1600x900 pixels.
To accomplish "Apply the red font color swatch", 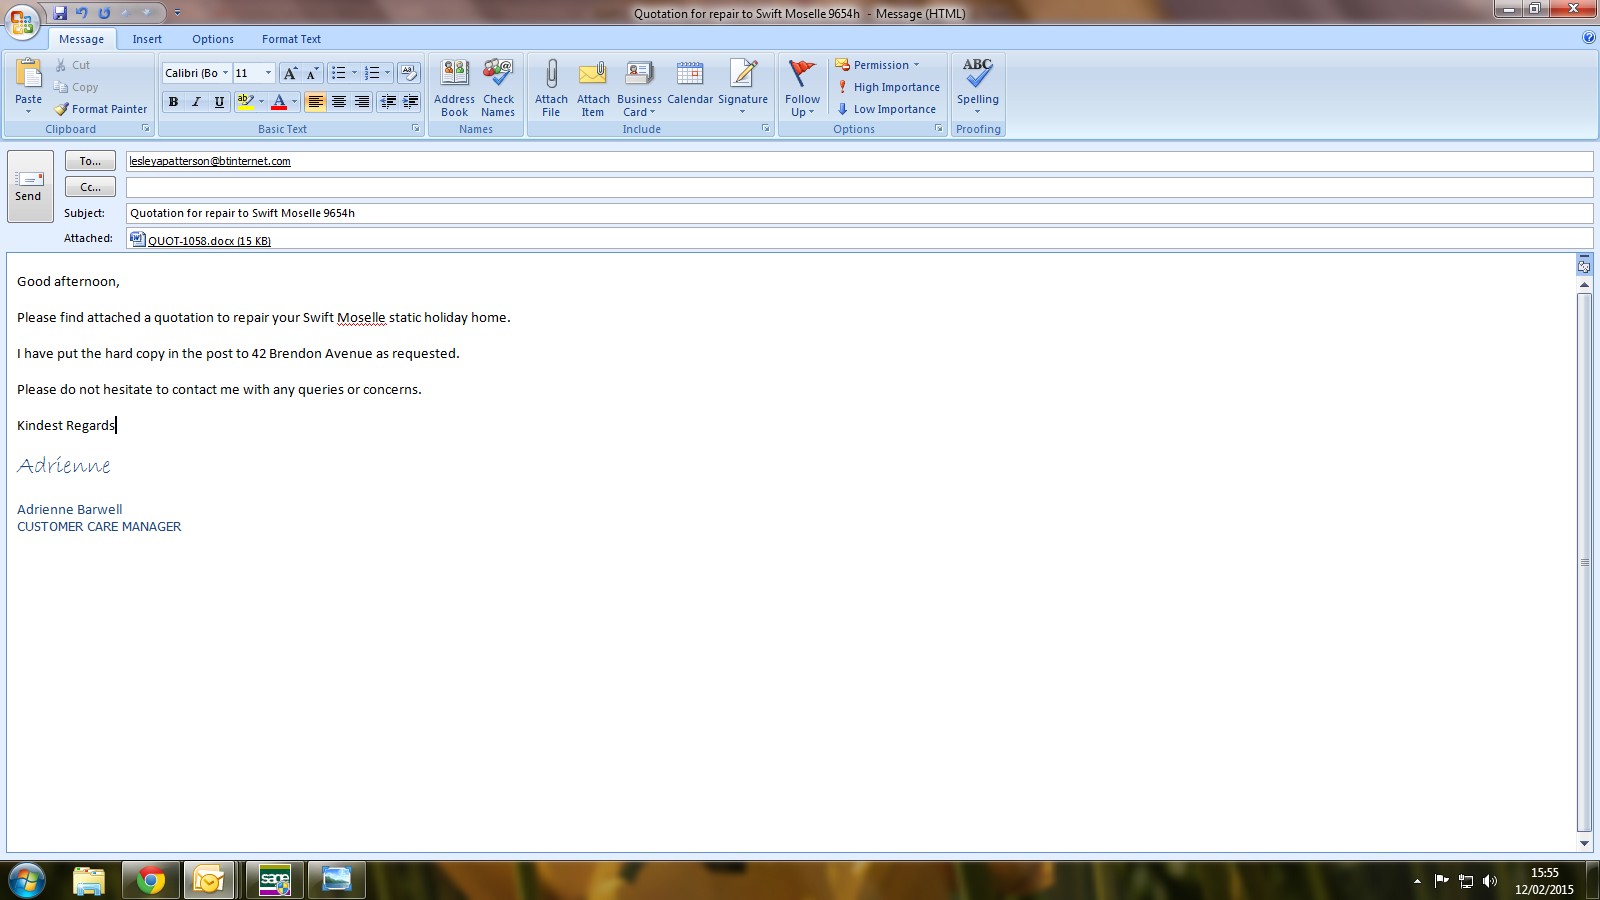I will [279, 102].
